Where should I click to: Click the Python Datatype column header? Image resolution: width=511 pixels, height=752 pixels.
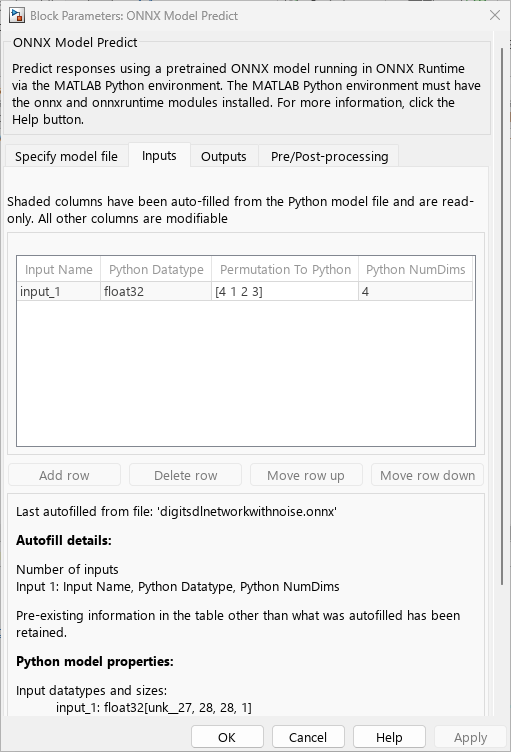(x=156, y=270)
